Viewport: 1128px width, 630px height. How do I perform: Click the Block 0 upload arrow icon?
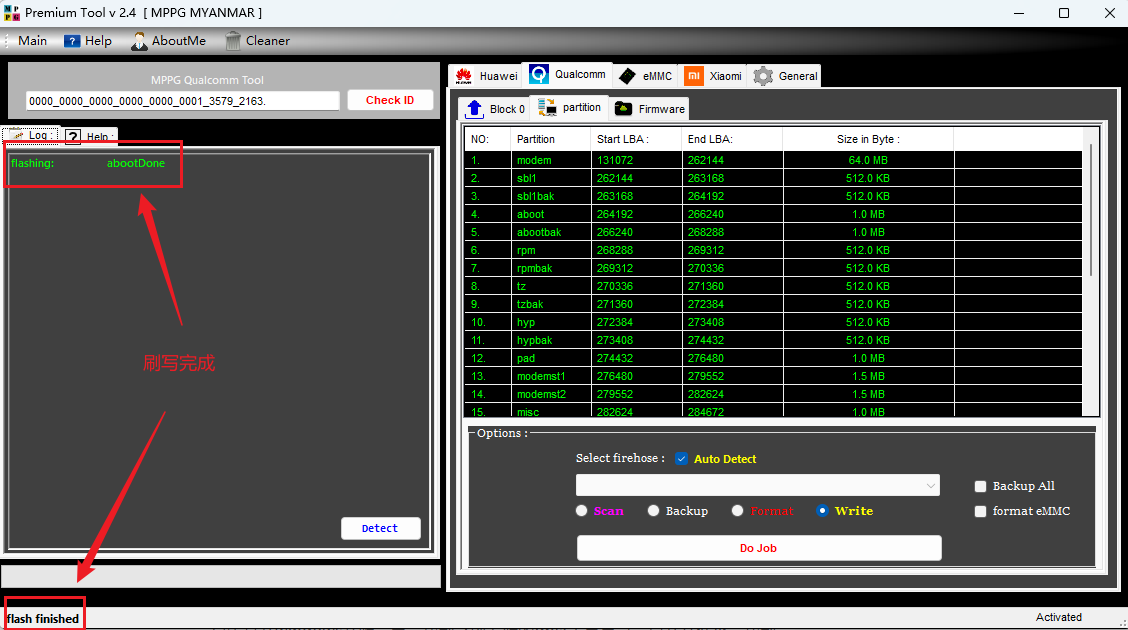(x=474, y=109)
